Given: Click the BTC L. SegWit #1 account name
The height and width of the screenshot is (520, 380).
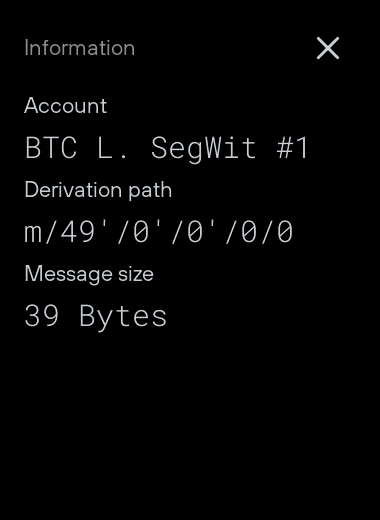Looking at the screenshot, I should [x=167, y=148].
